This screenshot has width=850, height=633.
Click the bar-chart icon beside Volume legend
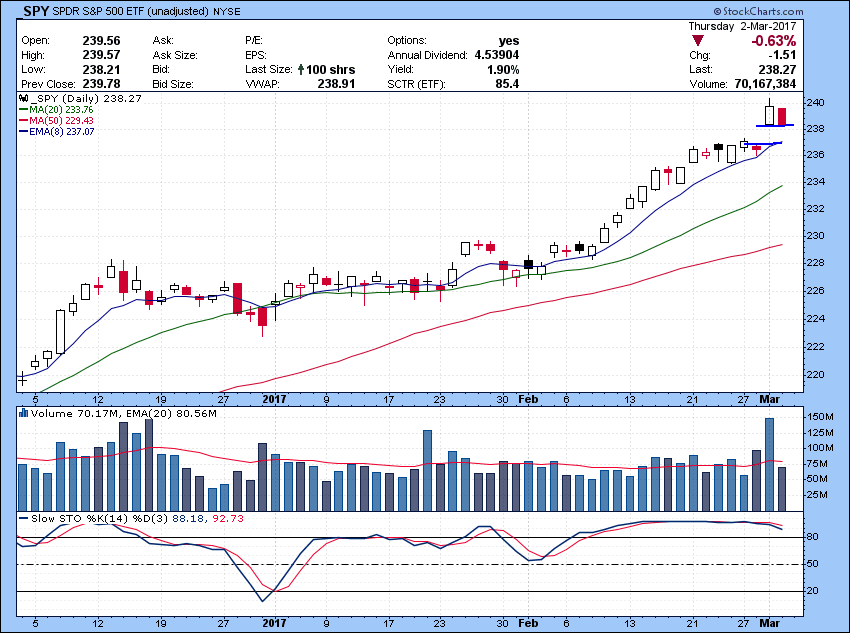click(23, 413)
